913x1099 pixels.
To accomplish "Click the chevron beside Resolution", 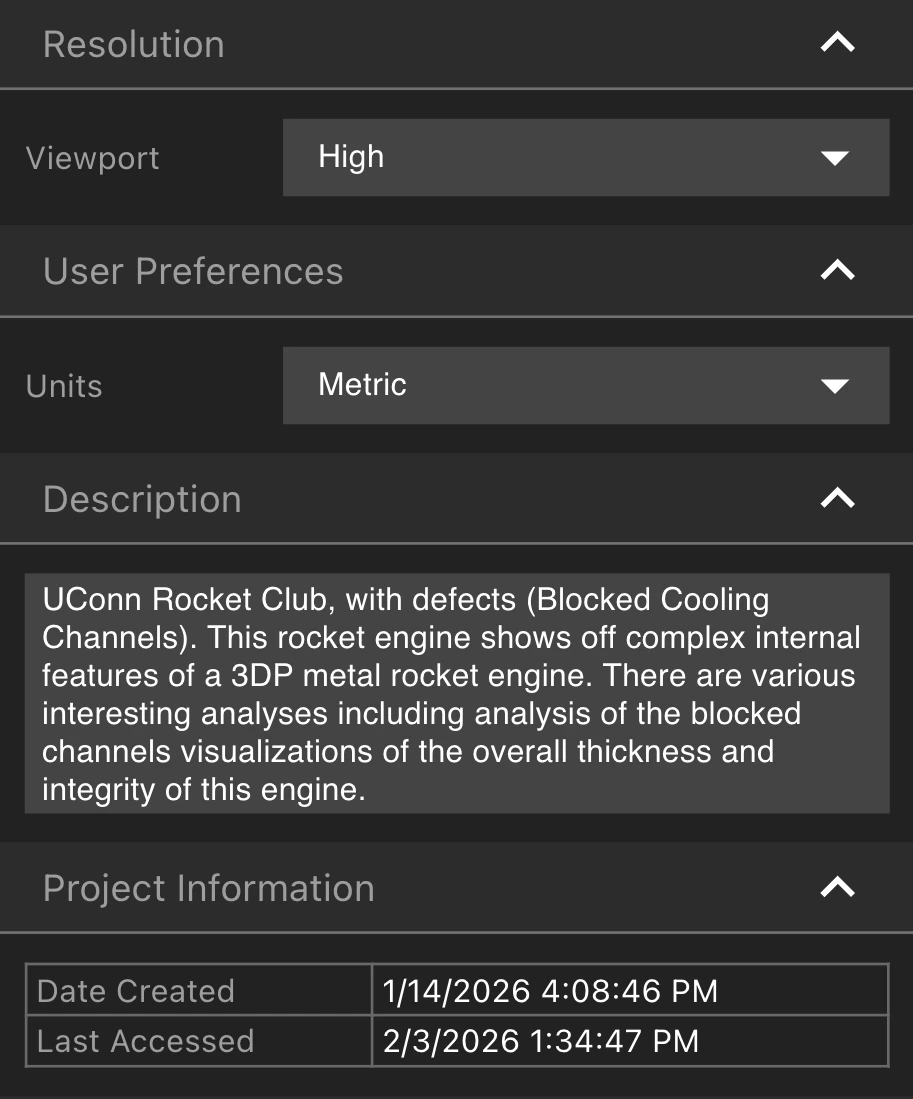I will [836, 43].
